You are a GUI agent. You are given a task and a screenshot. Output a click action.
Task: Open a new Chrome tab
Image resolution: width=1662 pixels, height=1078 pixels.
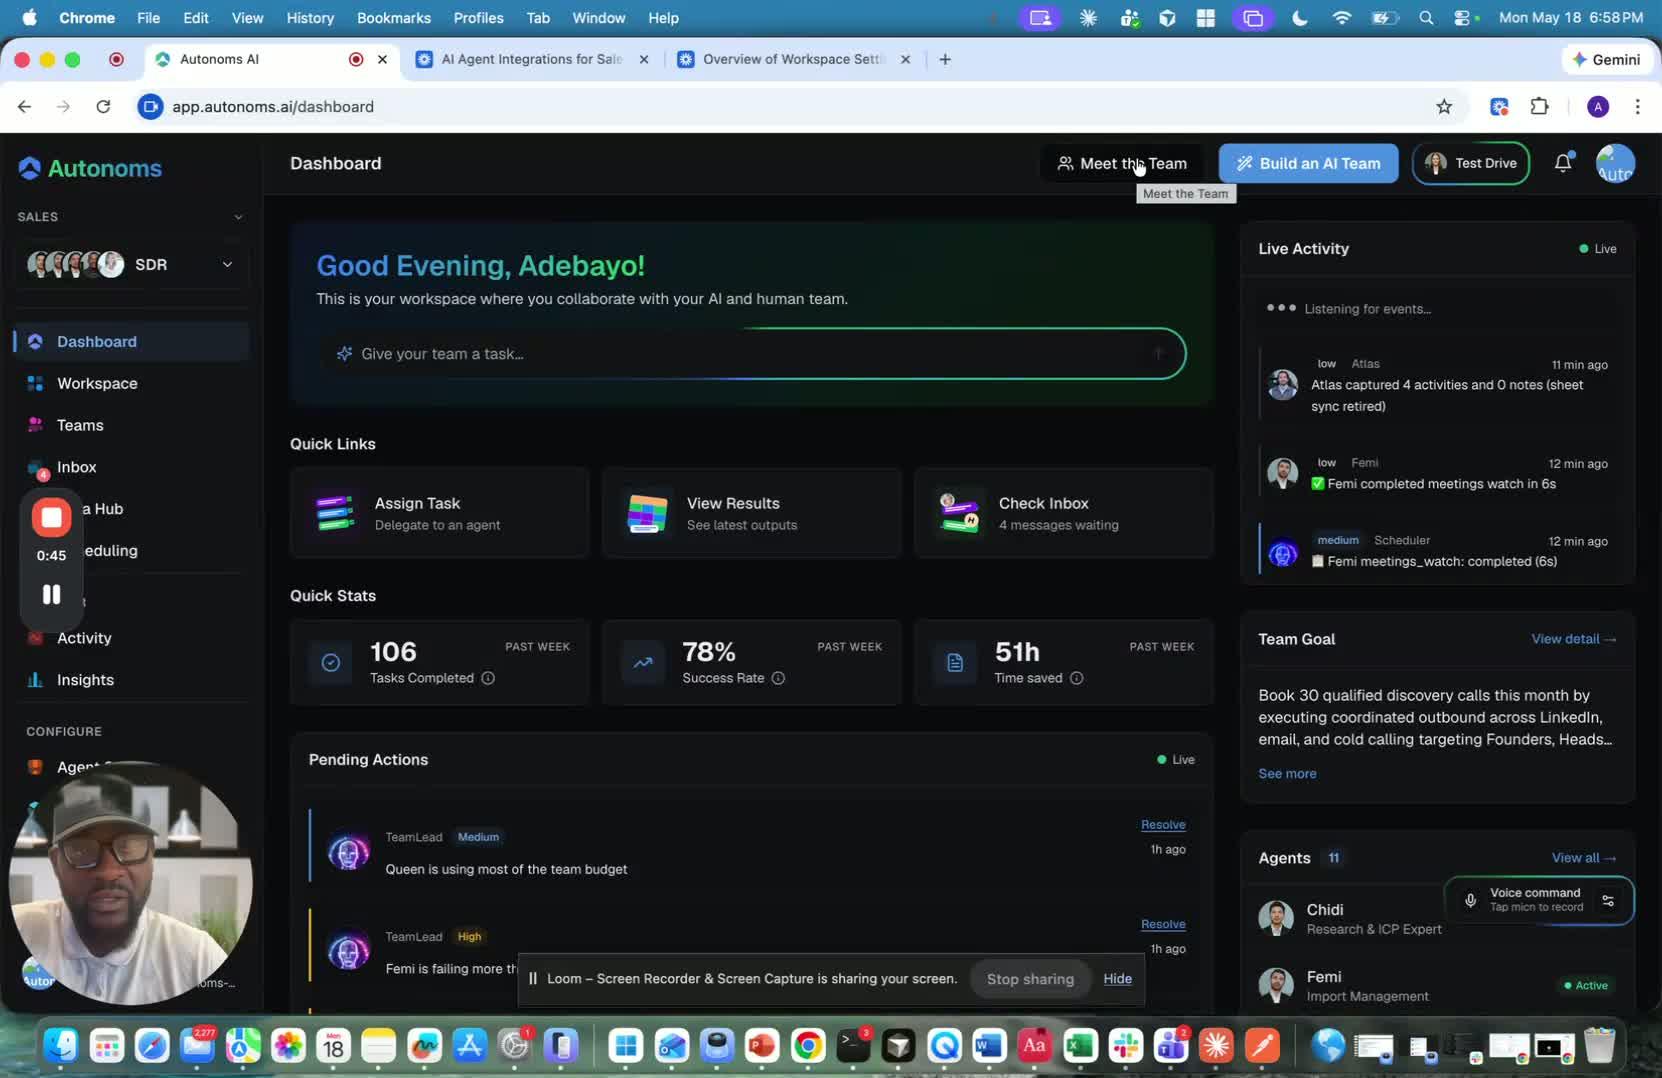click(x=945, y=59)
